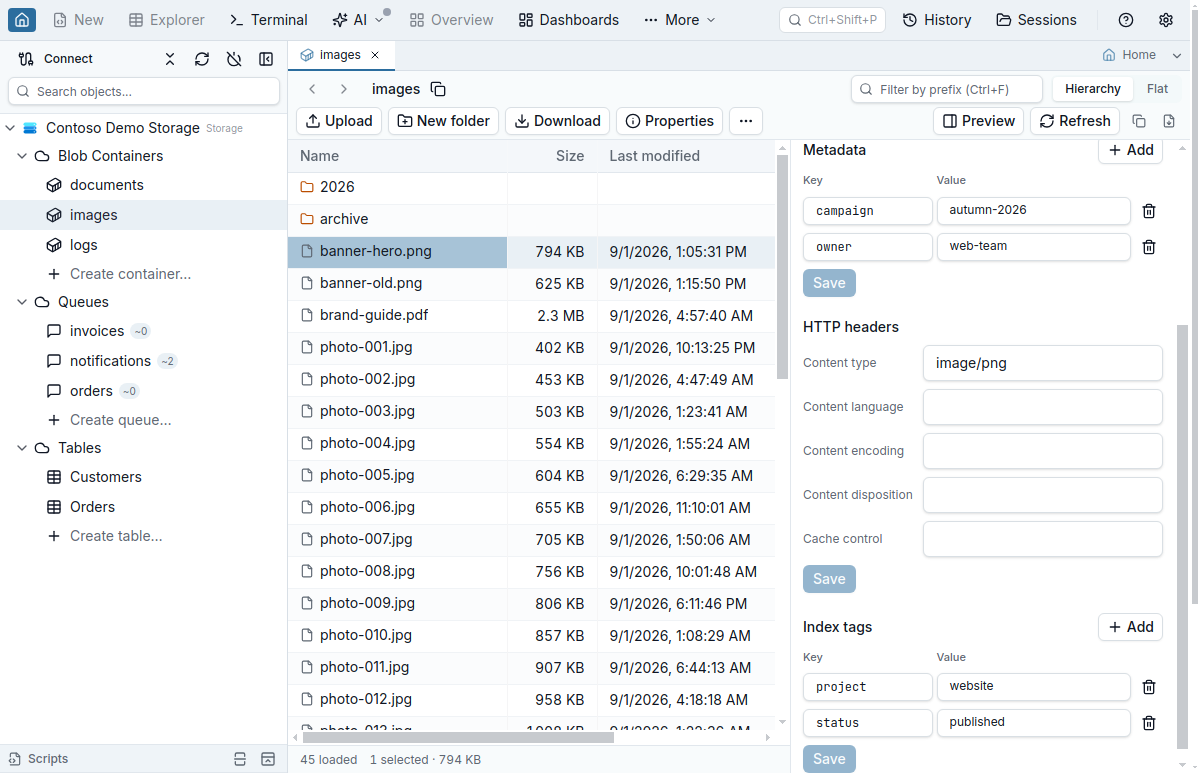Go back with left arrow
Image resolution: width=1200 pixels, height=773 pixels.
tap(312, 89)
